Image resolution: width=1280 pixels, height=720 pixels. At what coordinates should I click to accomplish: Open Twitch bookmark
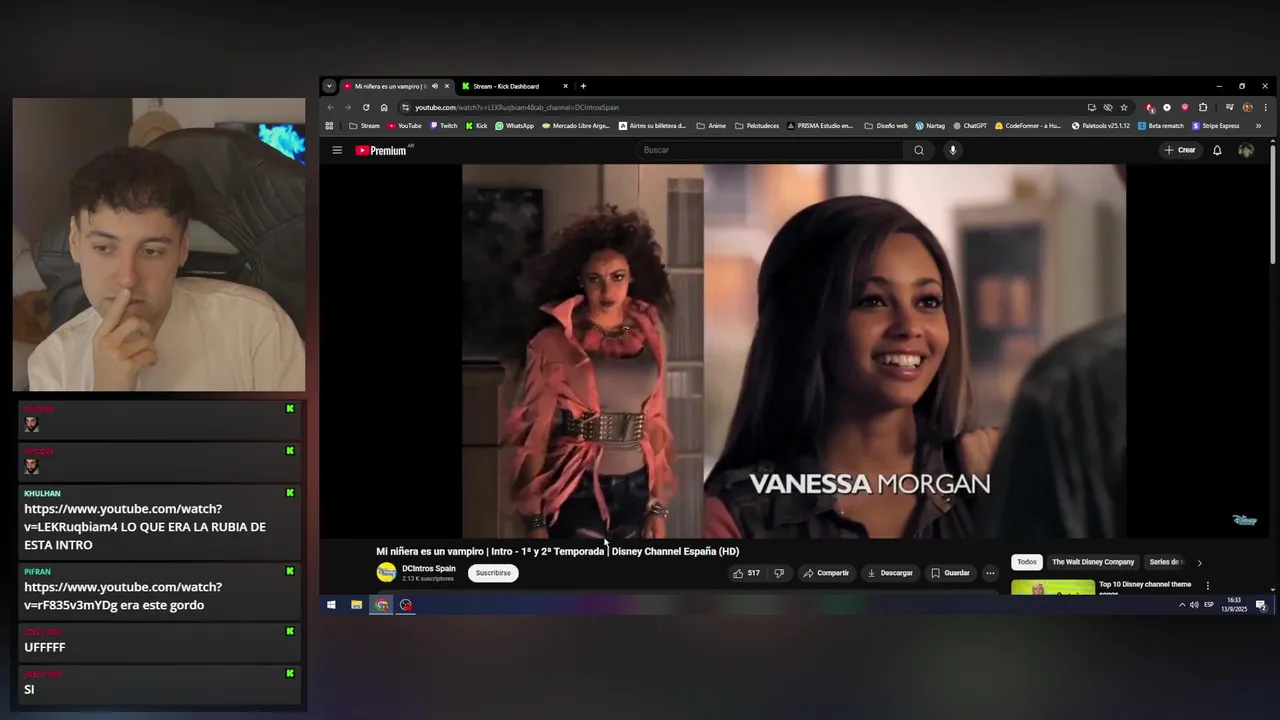442,126
